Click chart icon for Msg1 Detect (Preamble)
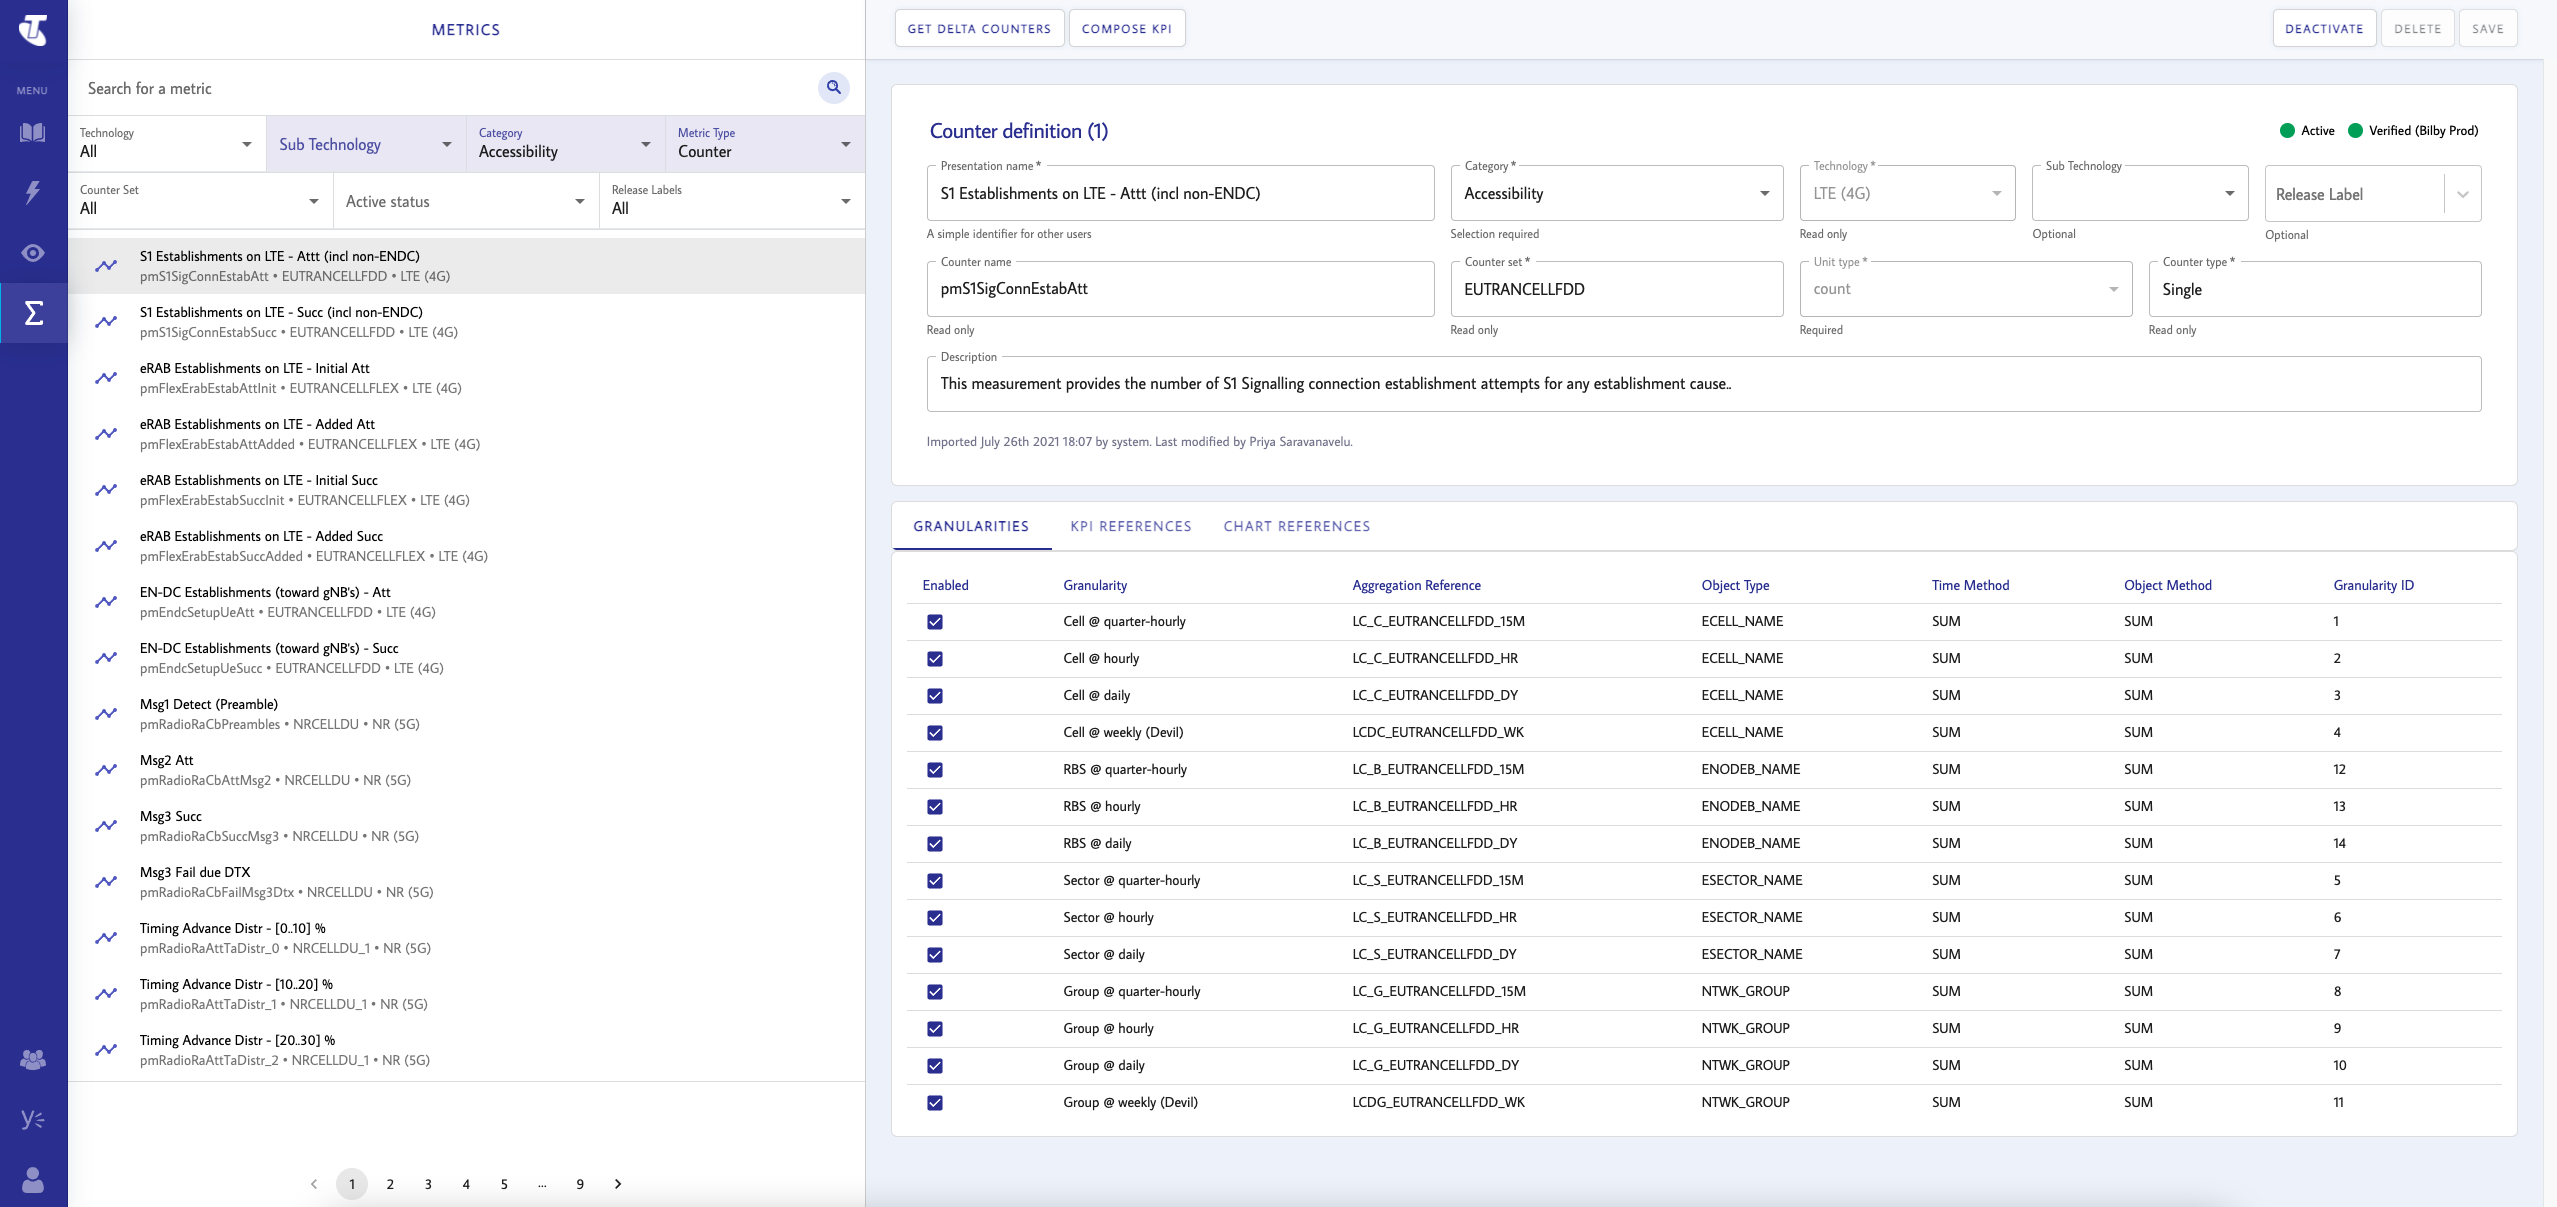The height and width of the screenshot is (1207, 2557). (106, 714)
